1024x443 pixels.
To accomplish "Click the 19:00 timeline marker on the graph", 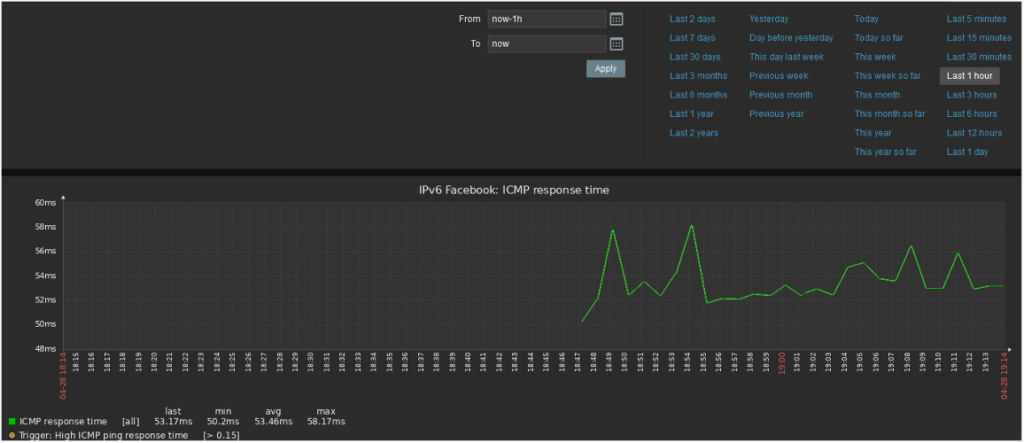I will (784, 361).
